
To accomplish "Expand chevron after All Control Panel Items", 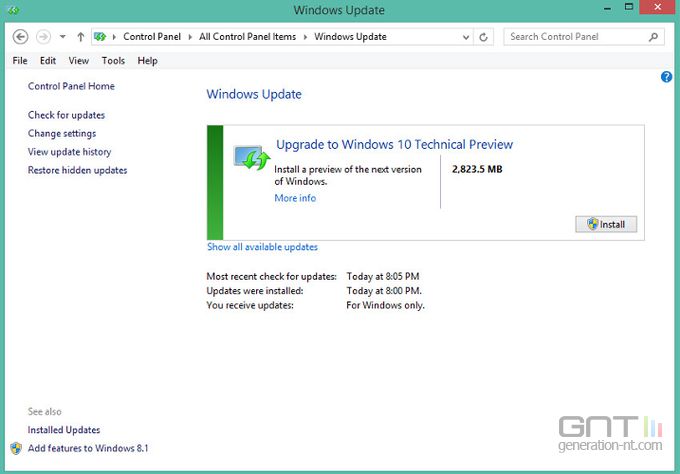I will click(305, 37).
